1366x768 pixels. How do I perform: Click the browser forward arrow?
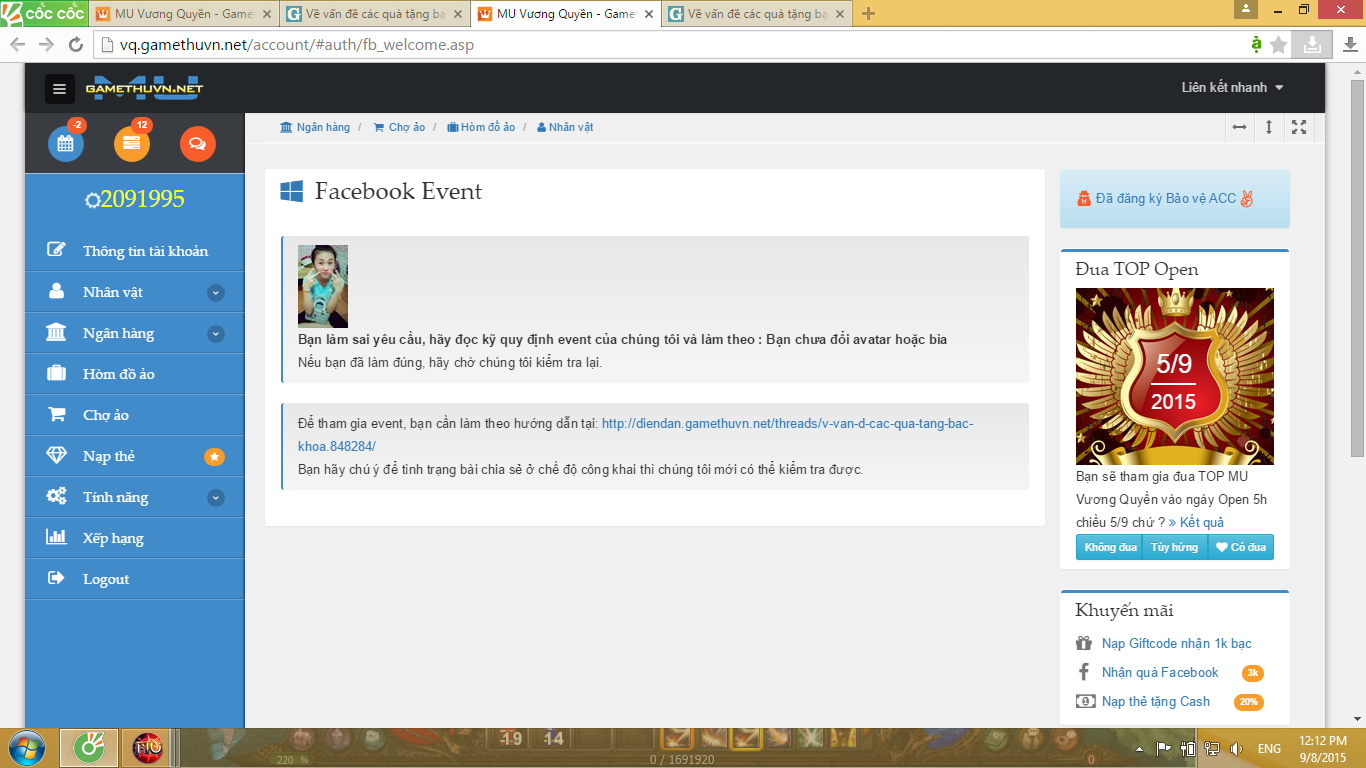(x=46, y=45)
